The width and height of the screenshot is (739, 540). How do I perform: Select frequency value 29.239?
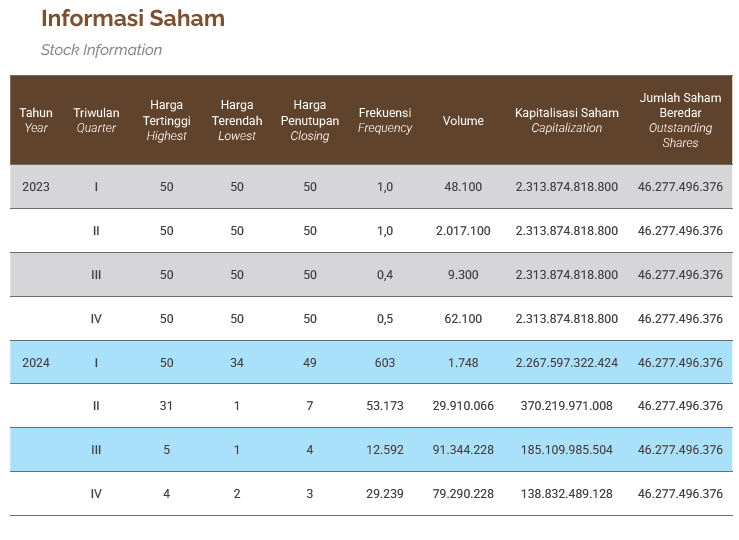click(x=385, y=493)
